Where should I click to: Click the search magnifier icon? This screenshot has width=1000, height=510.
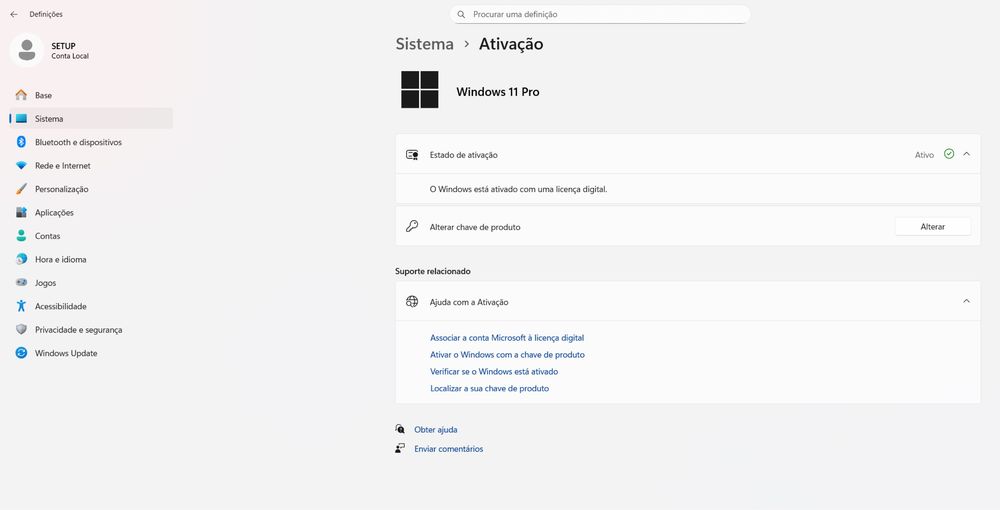(x=461, y=14)
